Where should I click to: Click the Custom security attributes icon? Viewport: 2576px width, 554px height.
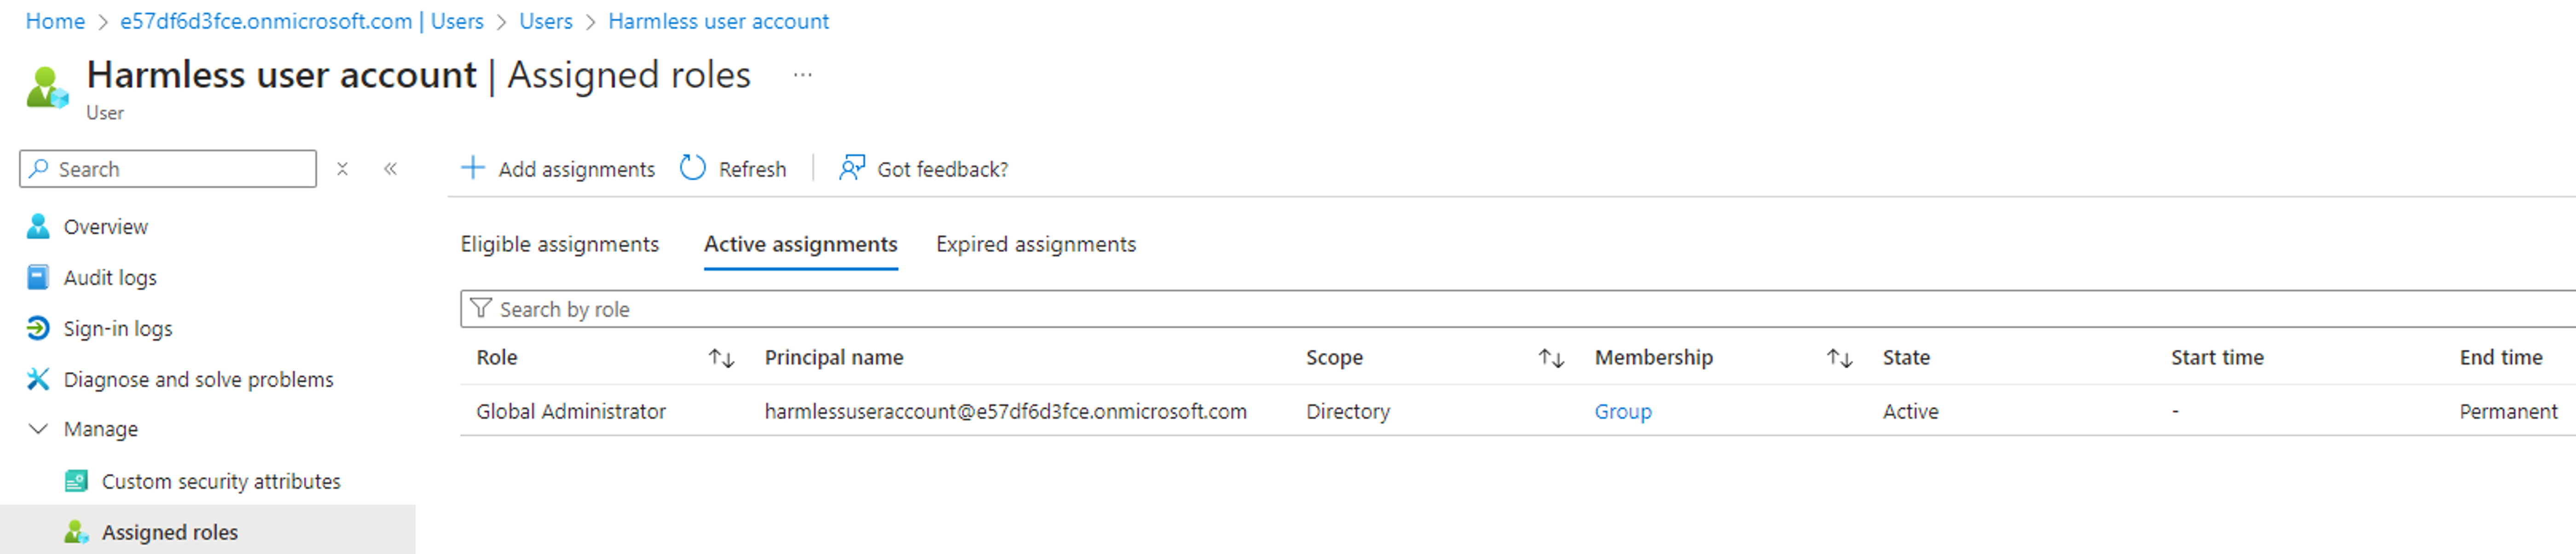tap(76, 481)
